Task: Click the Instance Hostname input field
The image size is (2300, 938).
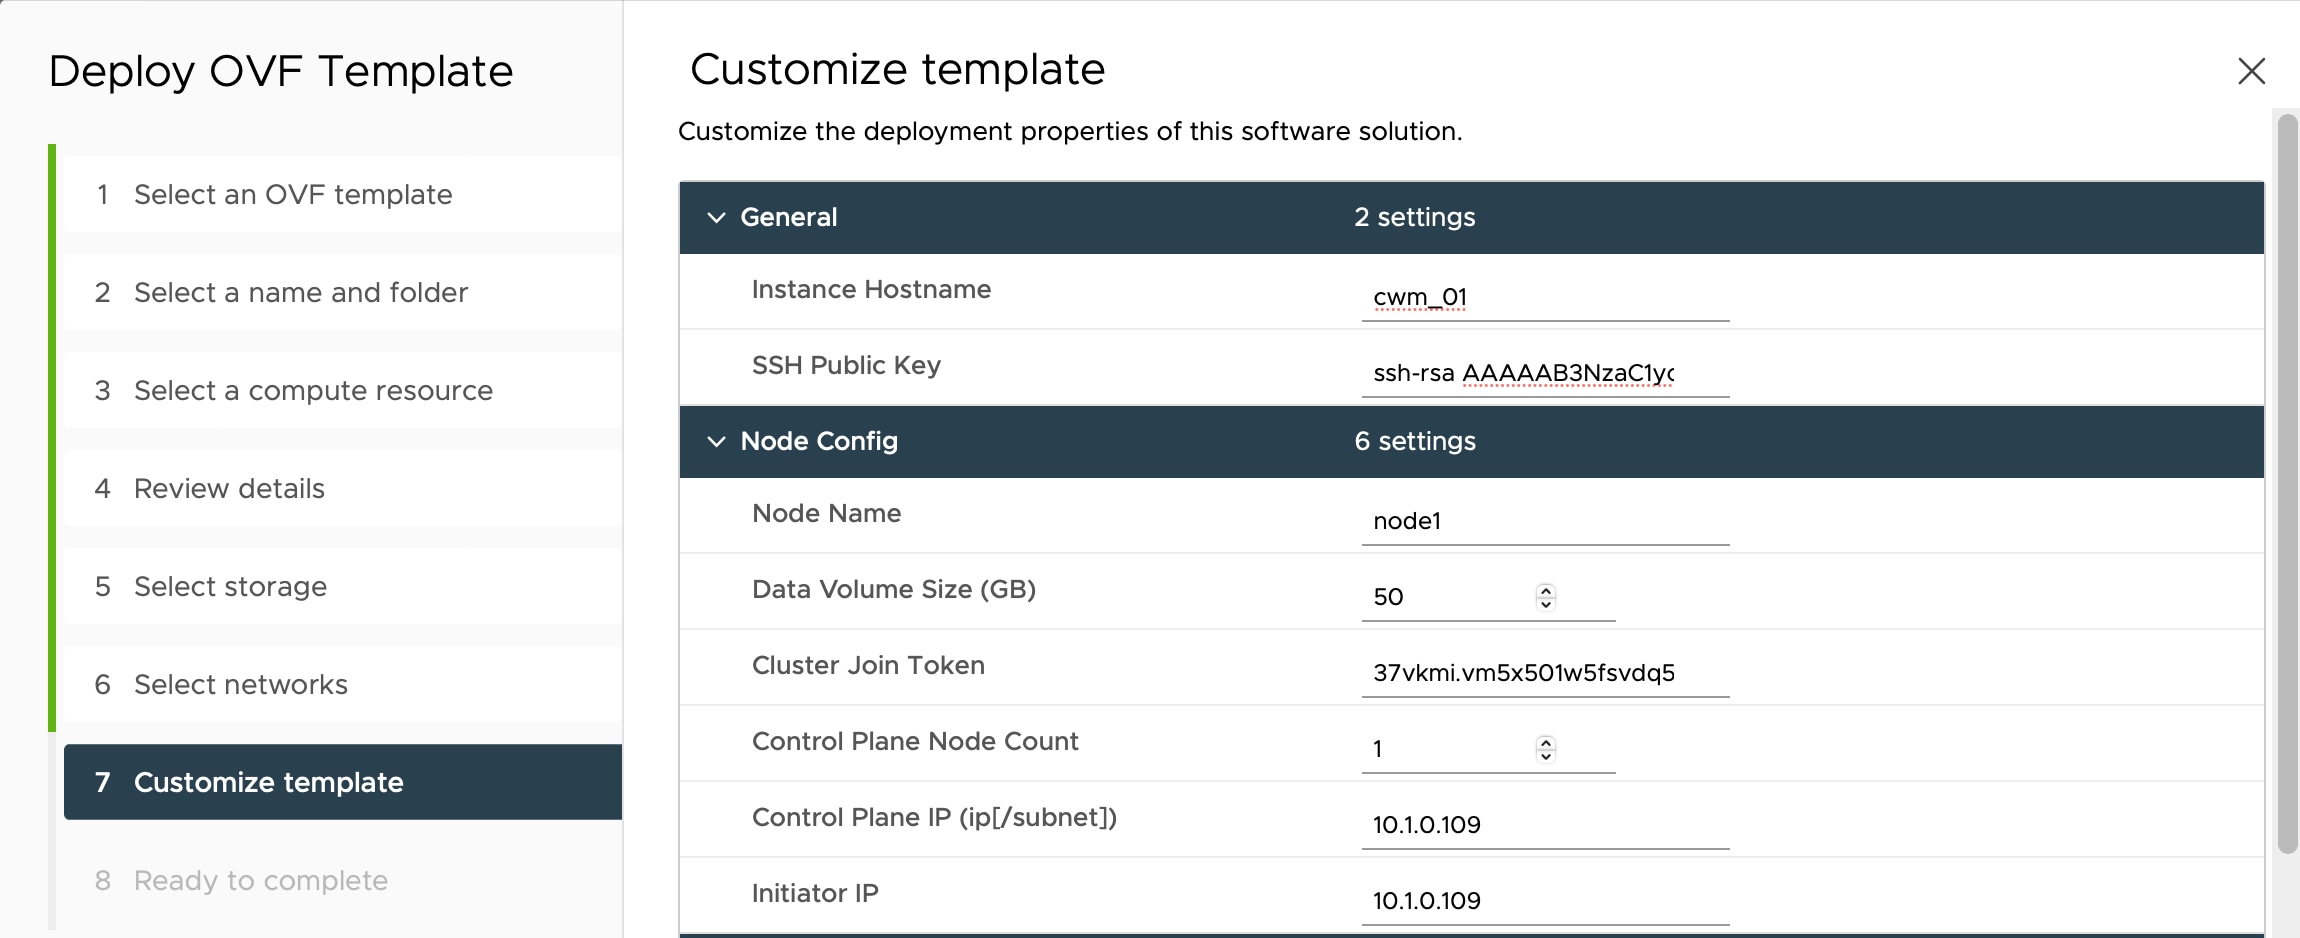Action: click(x=1544, y=297)
